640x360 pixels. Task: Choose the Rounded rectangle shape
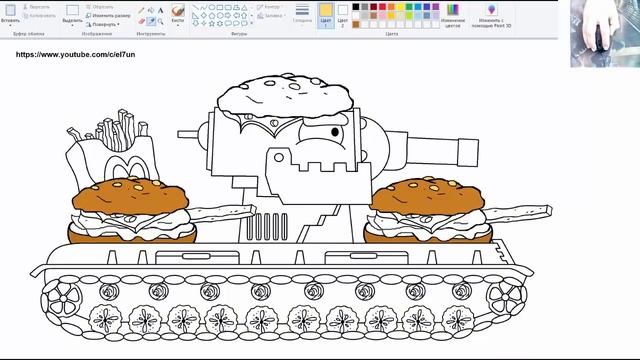[228, 7]
